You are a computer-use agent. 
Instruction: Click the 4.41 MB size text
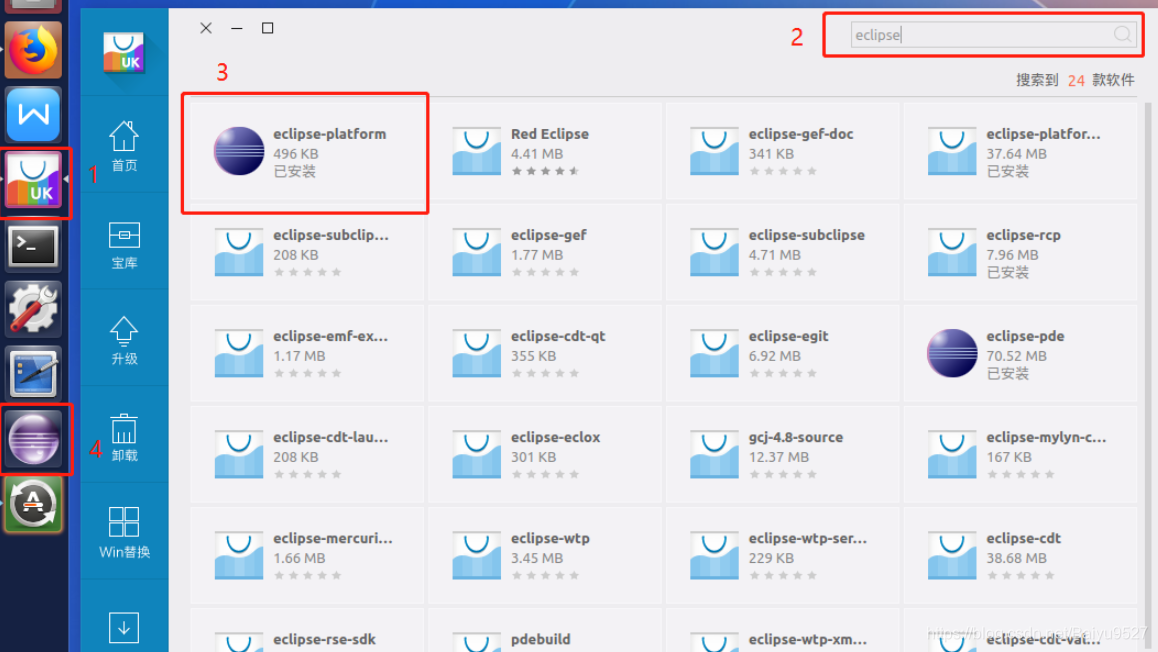537,154
